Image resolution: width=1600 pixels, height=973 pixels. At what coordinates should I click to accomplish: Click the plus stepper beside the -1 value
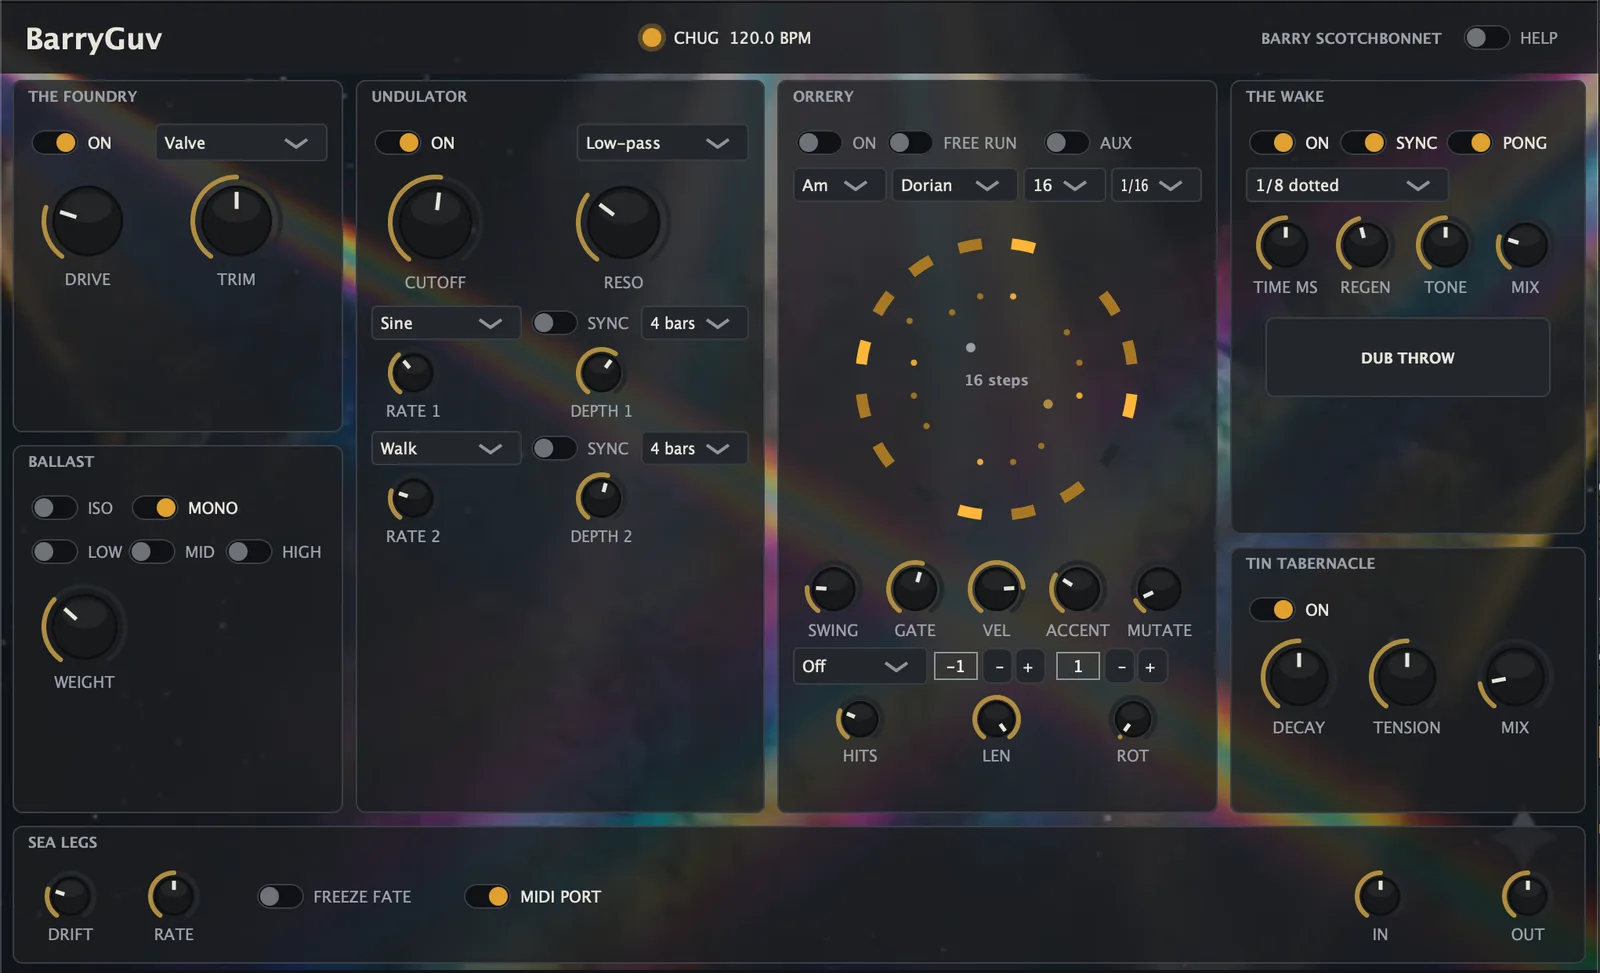(x=1027, y=666)
